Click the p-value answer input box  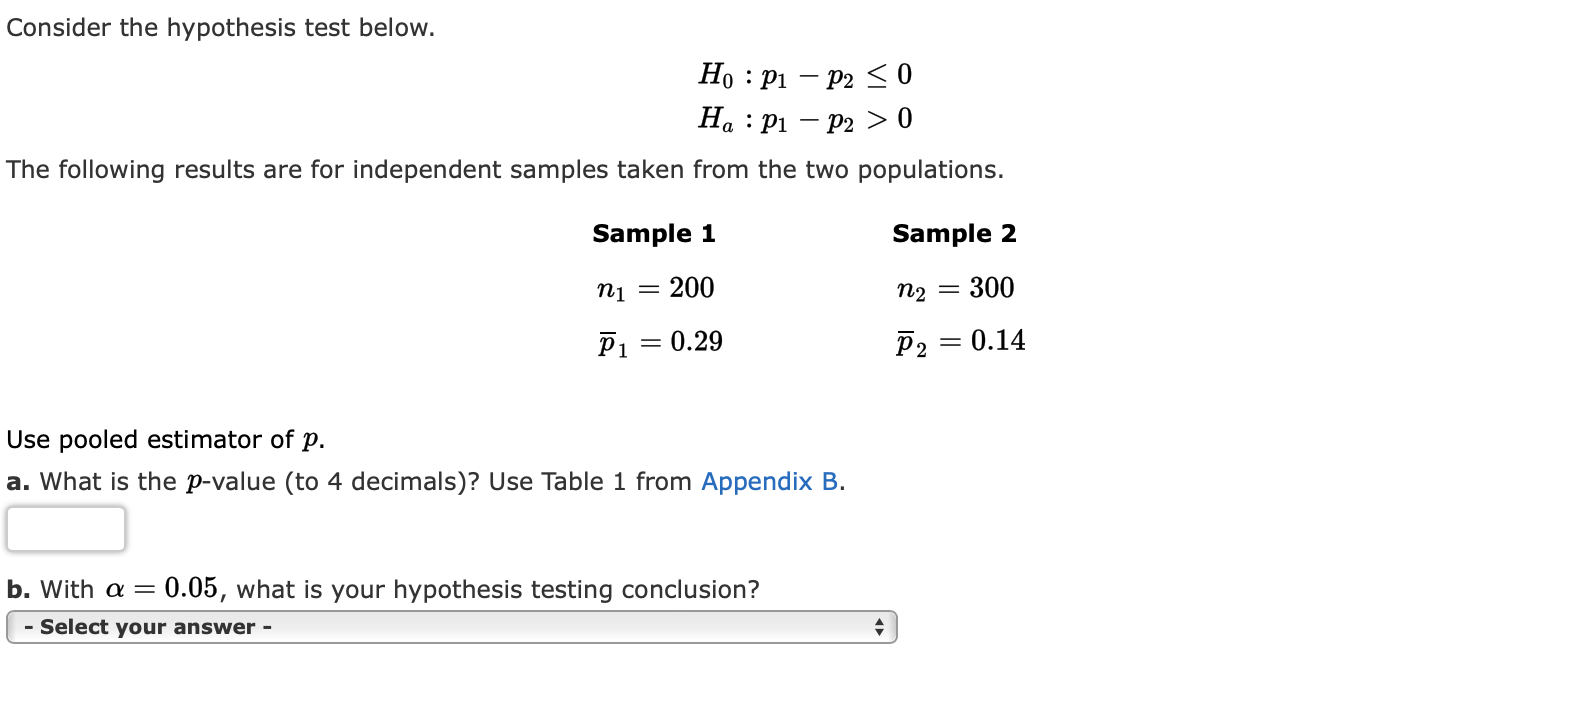tap(64, 528)
